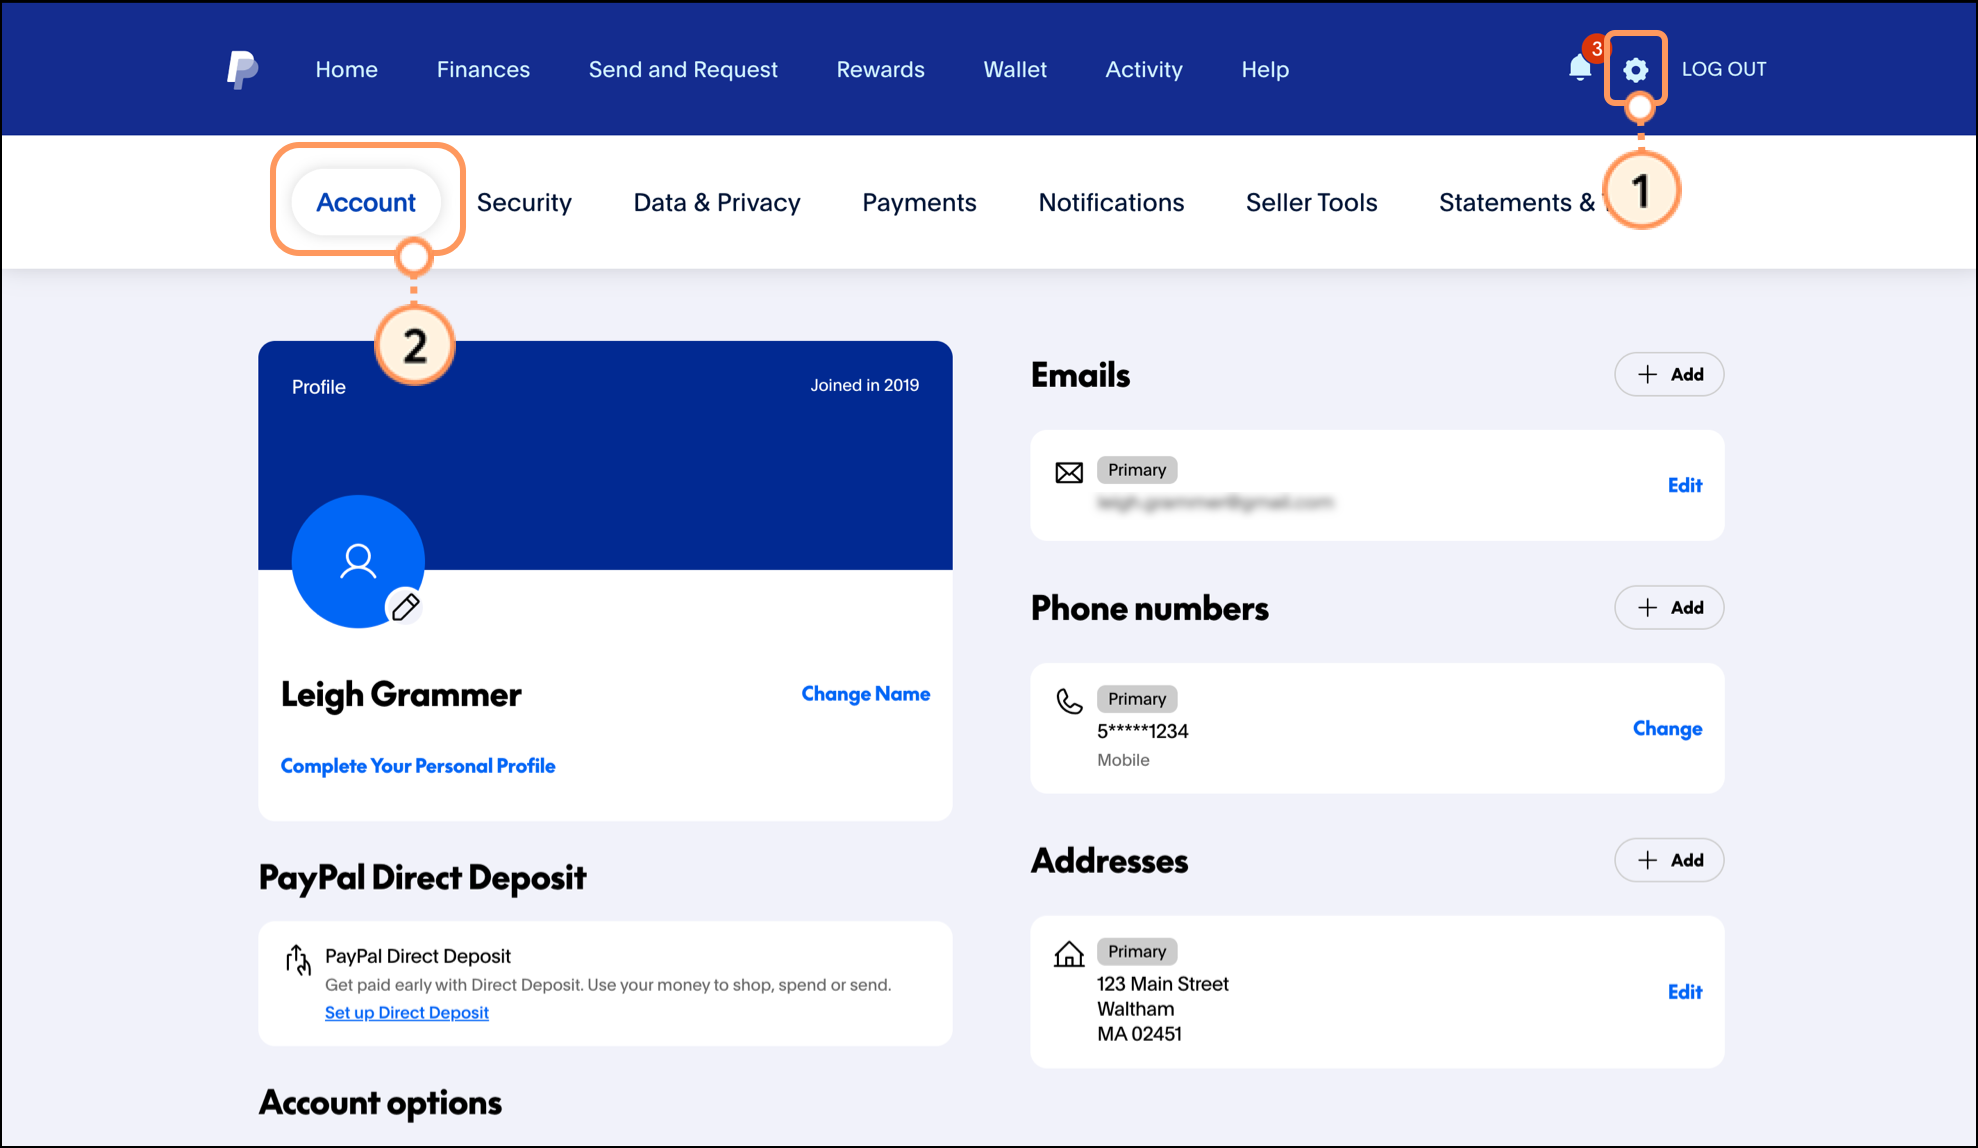View the Activity page
Viewport: 1978px width, 1148px height.
tap(1144, 69)
